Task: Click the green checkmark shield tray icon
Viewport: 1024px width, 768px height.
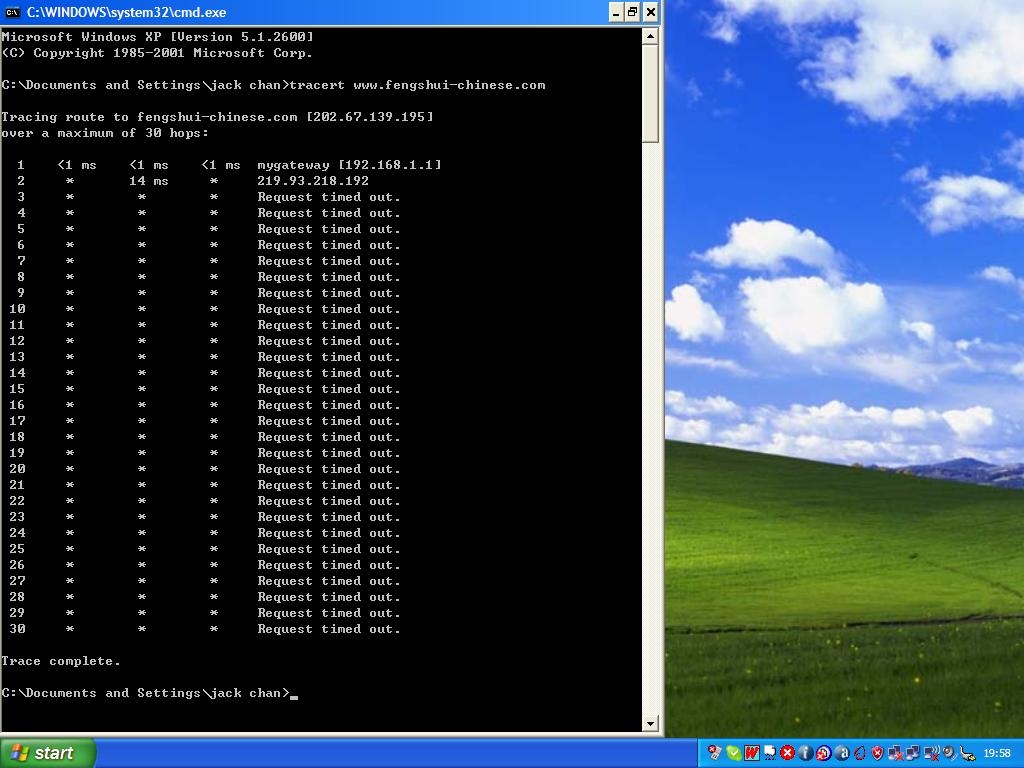Action: (734, 753)
